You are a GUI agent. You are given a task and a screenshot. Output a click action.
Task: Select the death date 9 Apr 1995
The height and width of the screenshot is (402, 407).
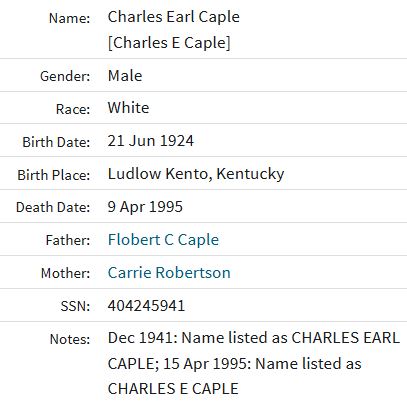pos(145,207)
